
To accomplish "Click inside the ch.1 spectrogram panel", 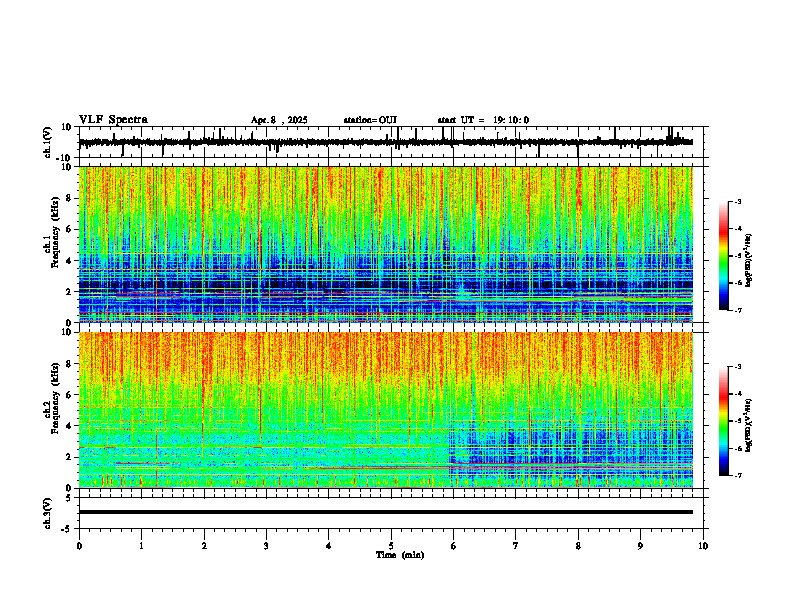I will point(385,244).
